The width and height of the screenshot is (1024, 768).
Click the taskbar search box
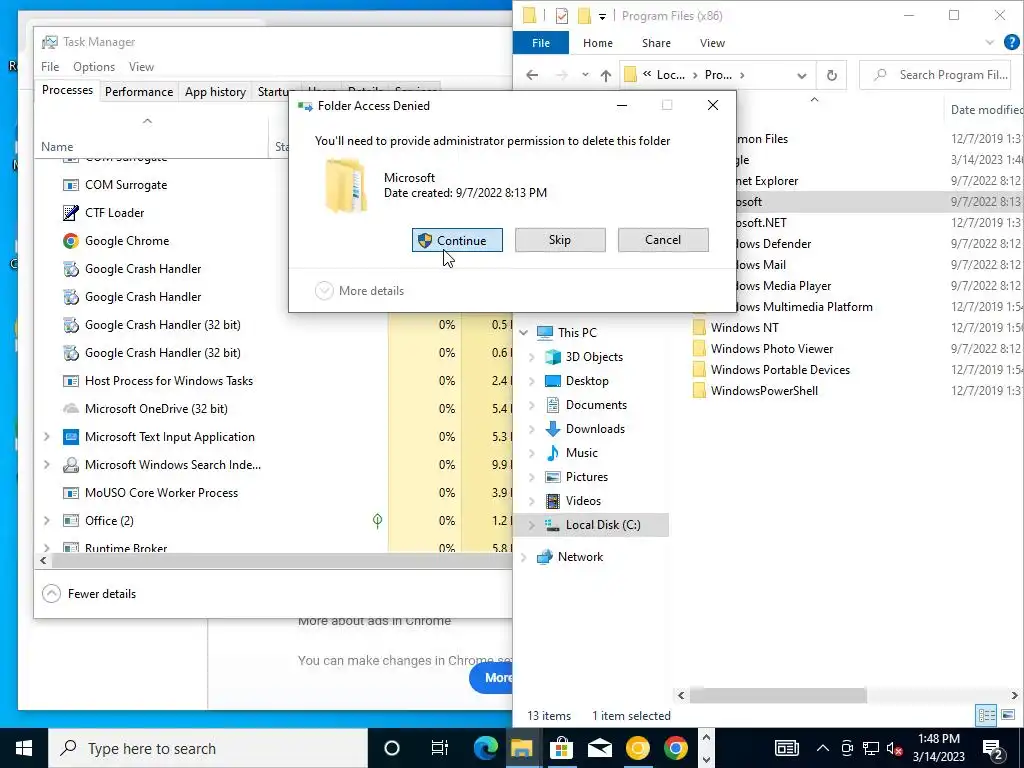(208, 748)
